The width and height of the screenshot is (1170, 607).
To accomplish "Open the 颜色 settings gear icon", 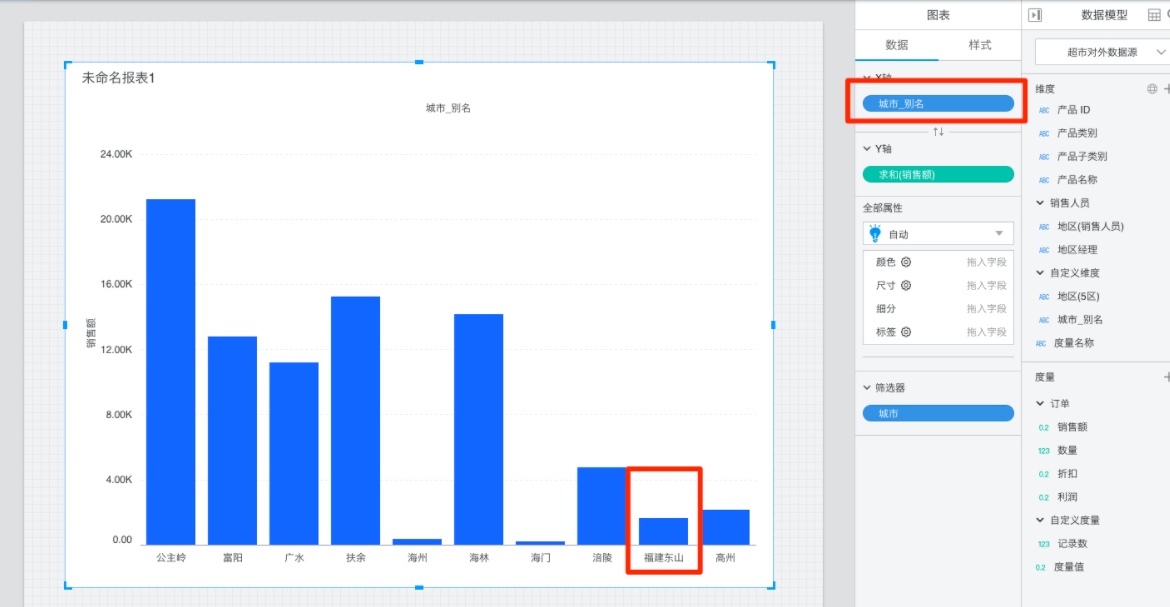I will (906, 262).
